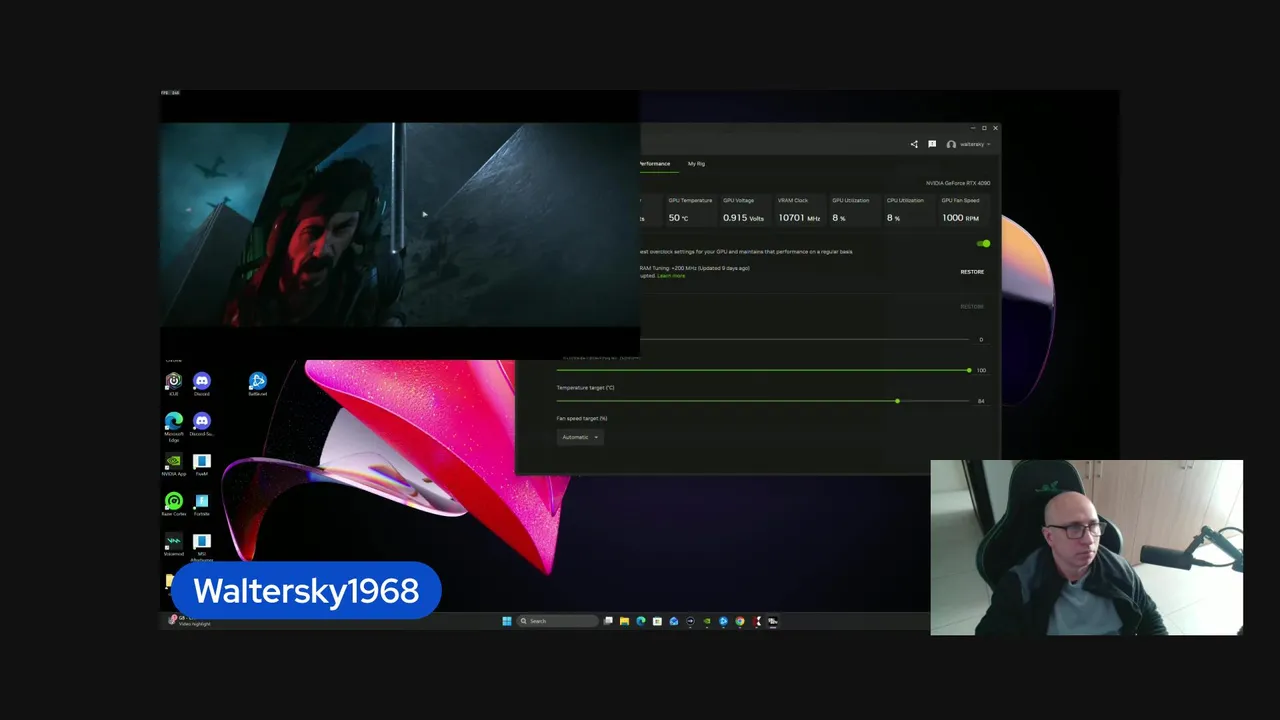Launch Battle.net from the desktop
Viewport: 1280px width, 720px height.
[x=258, y=384]
